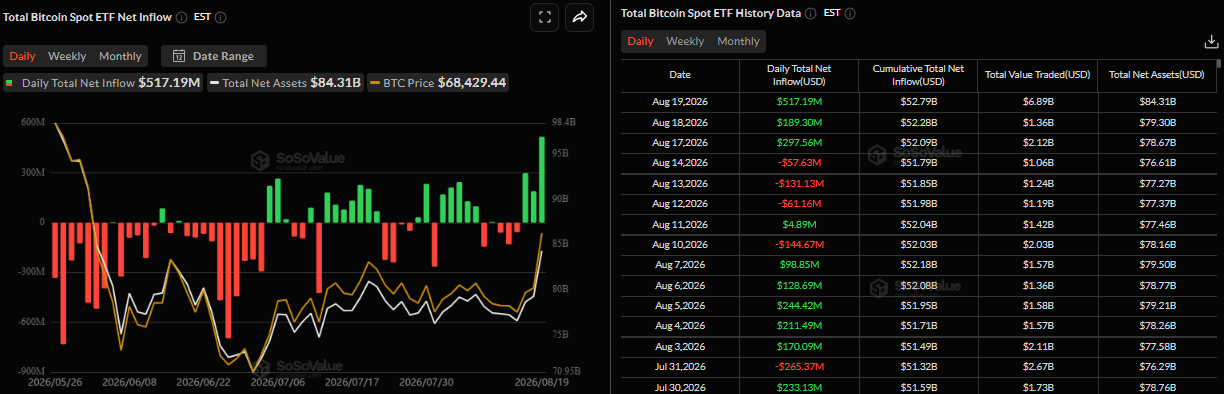The image size is (1224, 394).
Task: Toggle Daily Total Net Inflow legend series
Action: pyautogui.click(x=102, y=82)
